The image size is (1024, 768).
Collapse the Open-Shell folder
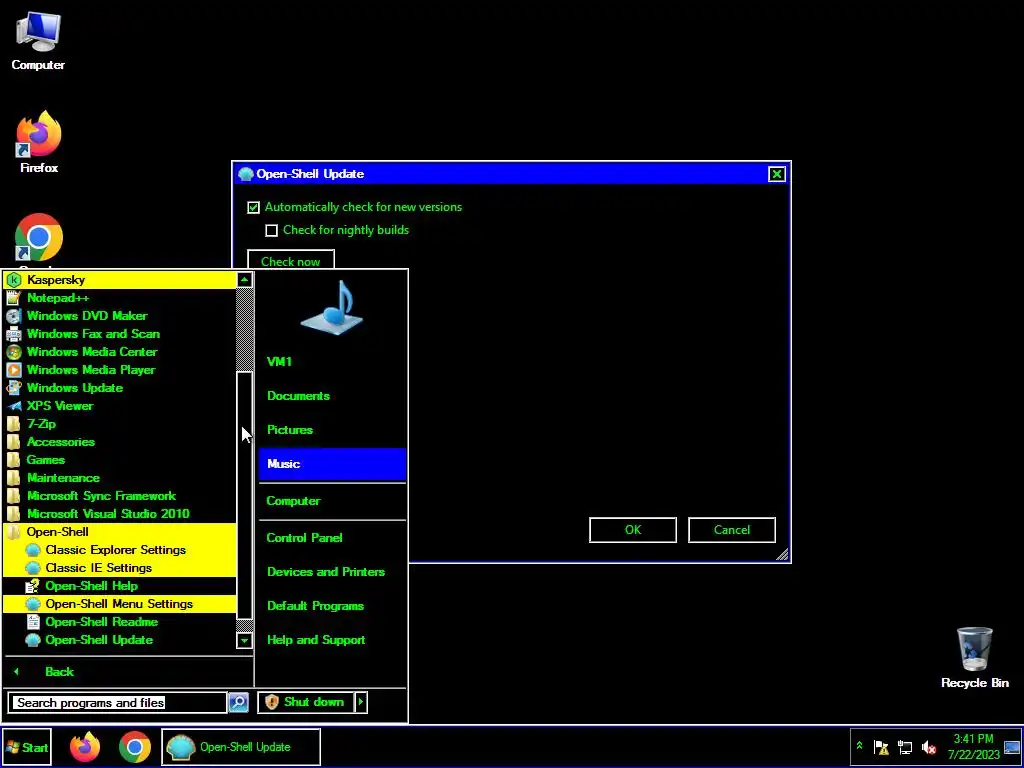(120, 532)
